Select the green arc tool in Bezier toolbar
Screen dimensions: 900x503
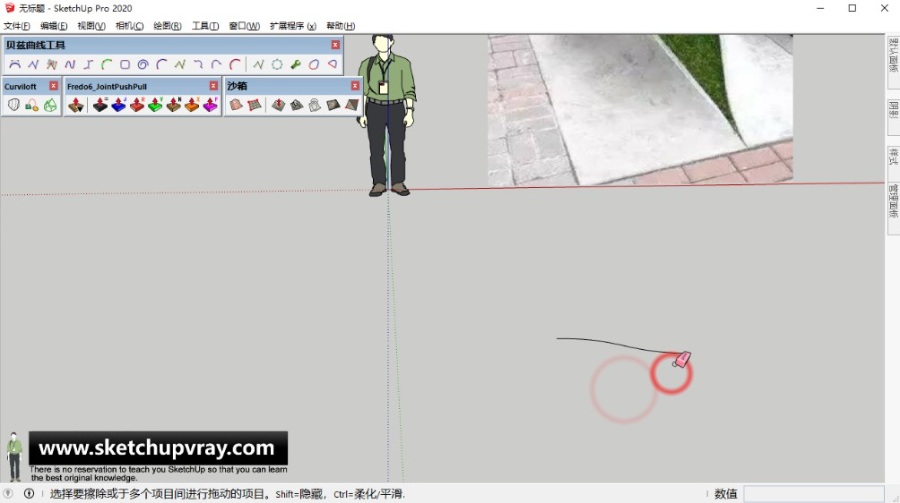point(106,64)
